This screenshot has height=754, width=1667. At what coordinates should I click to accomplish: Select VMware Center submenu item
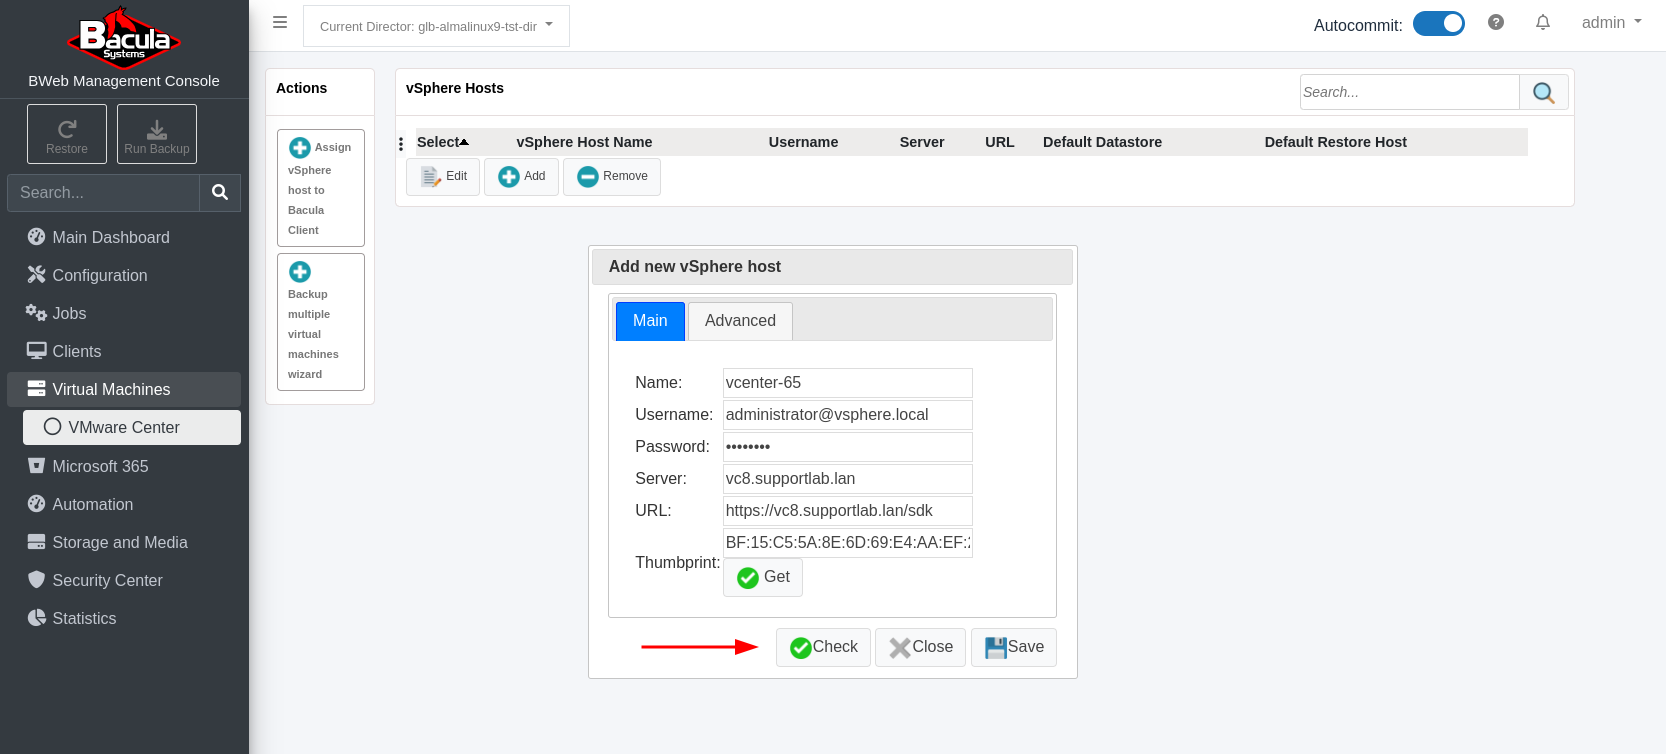click(132, 427)
